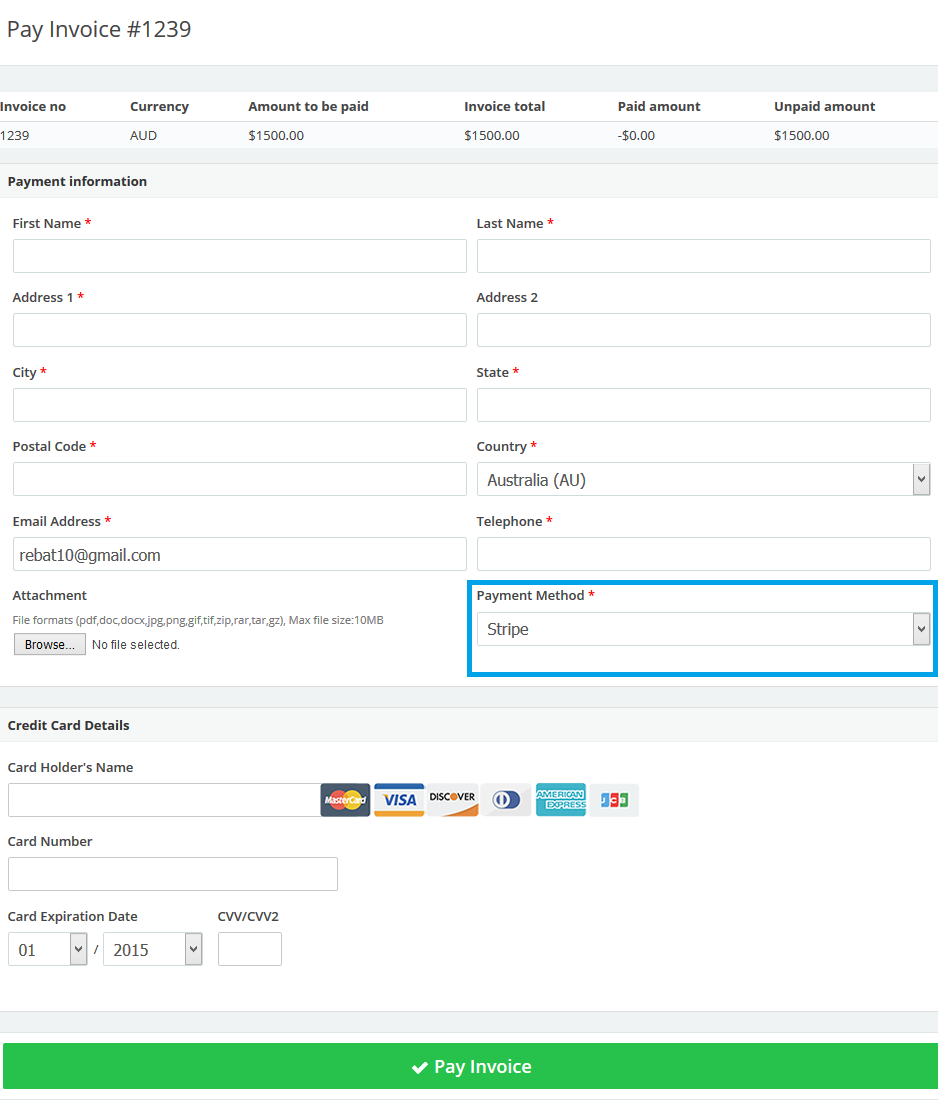Click the MasterCard card icon

(345, 800)
